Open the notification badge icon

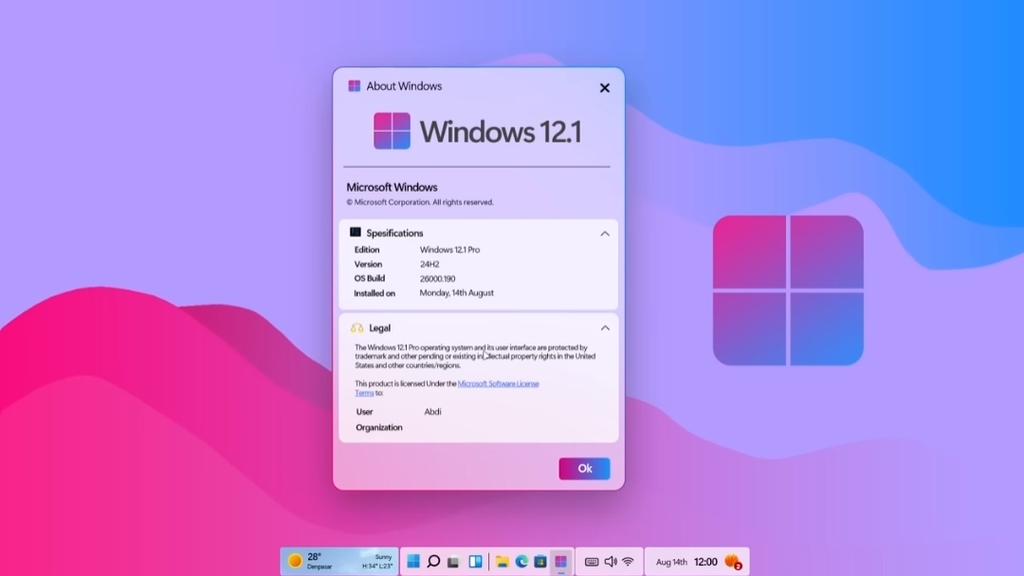[x=733, y=562]
